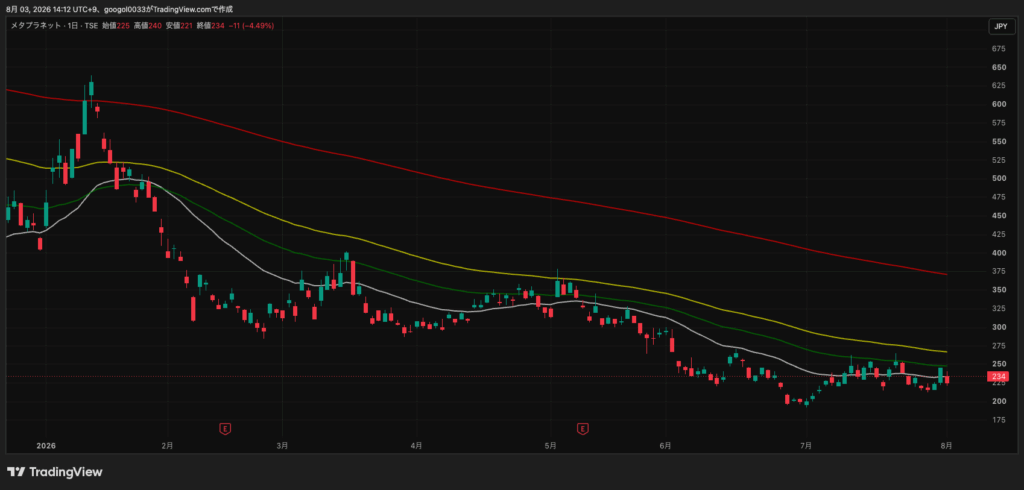Click 375 on the price axis
1024x490 pixels.
coord(999,271)
